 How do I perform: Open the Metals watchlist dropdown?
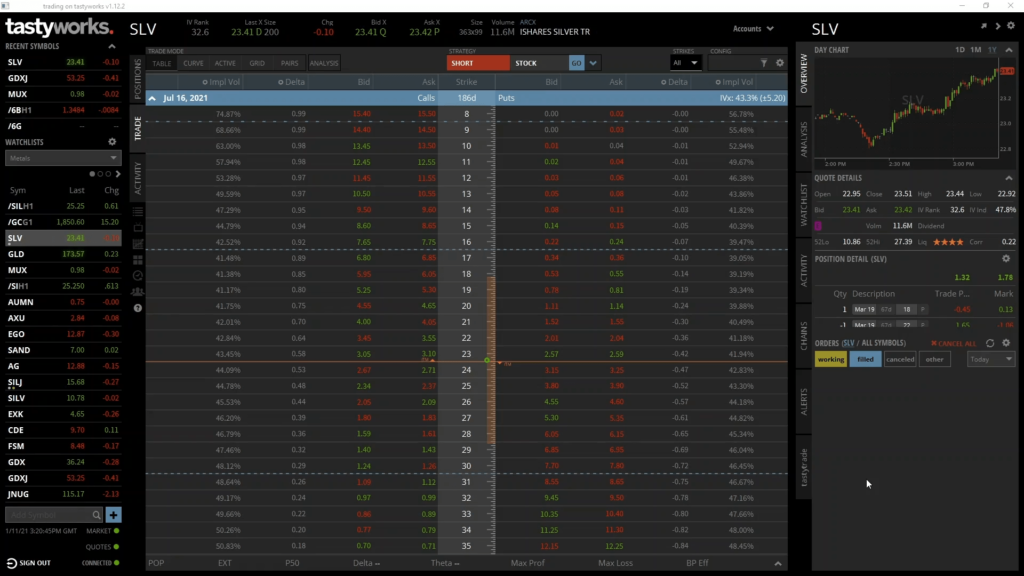click(63, 158)
